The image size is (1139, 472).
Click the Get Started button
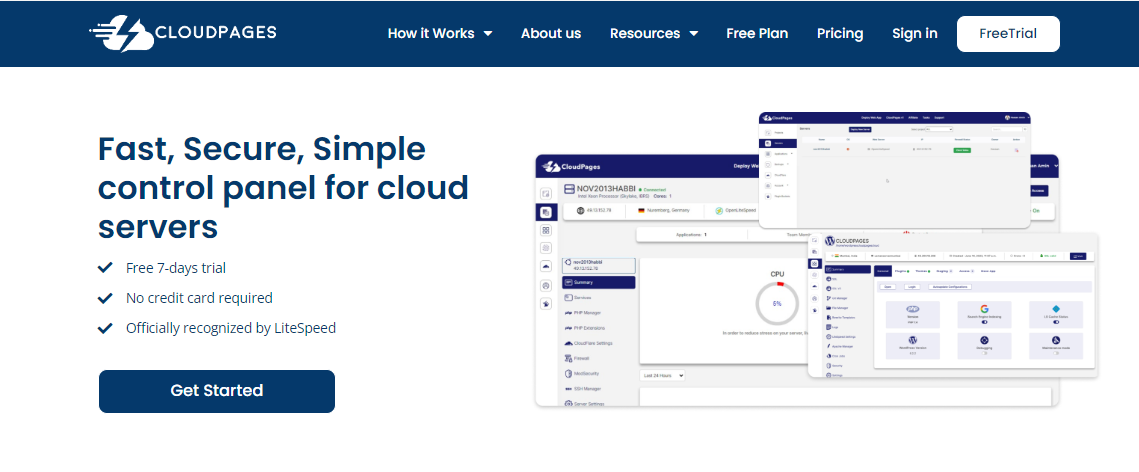pos(216,391)
